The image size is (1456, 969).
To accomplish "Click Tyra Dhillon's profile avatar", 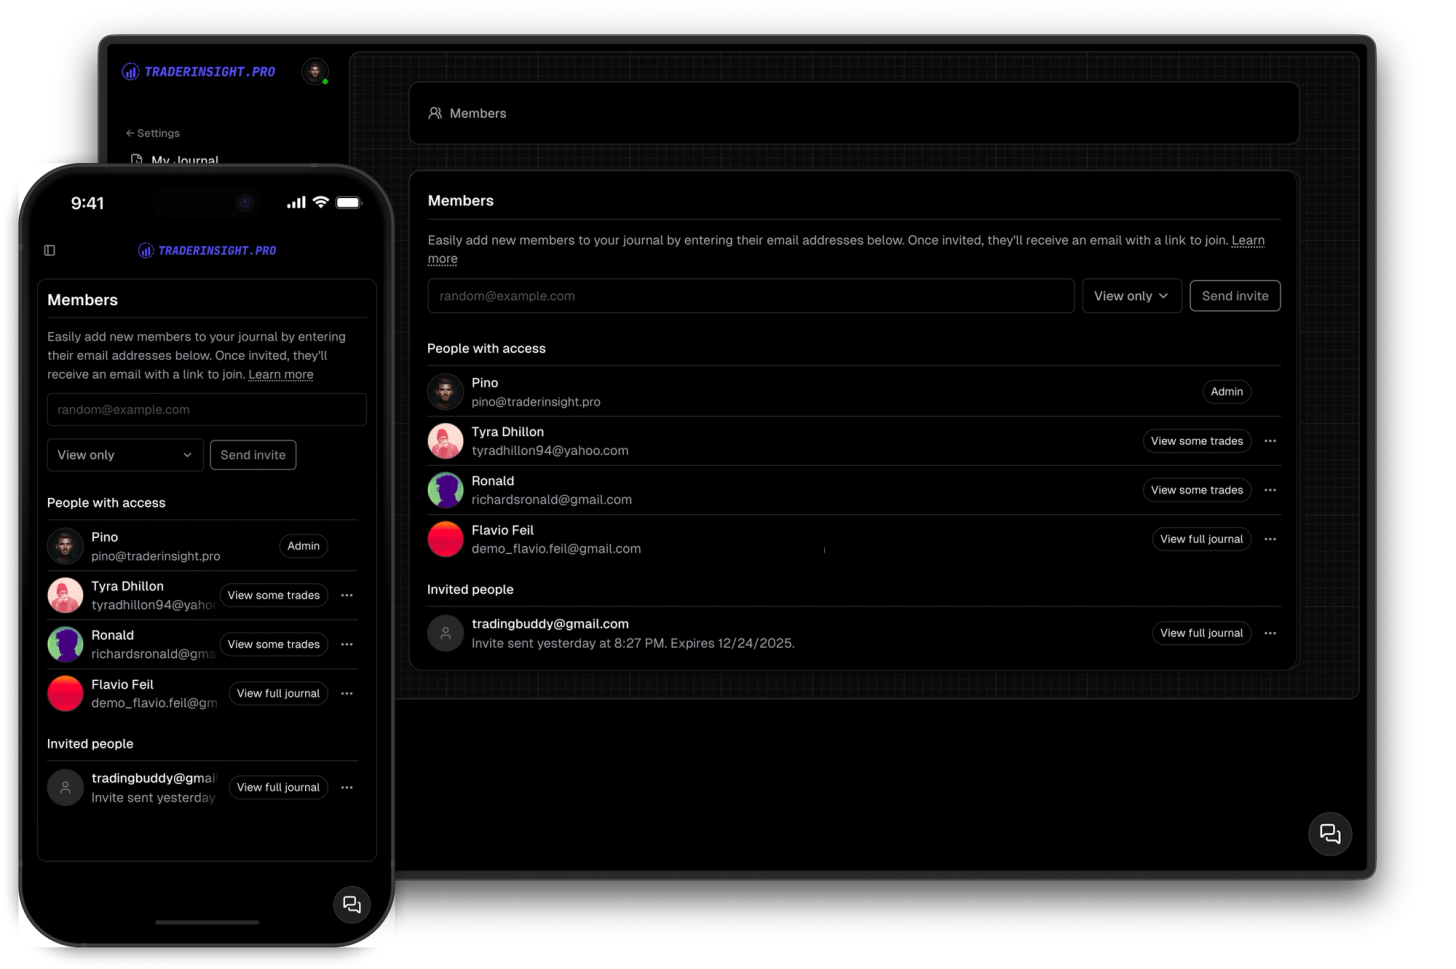I will [445, 440].
